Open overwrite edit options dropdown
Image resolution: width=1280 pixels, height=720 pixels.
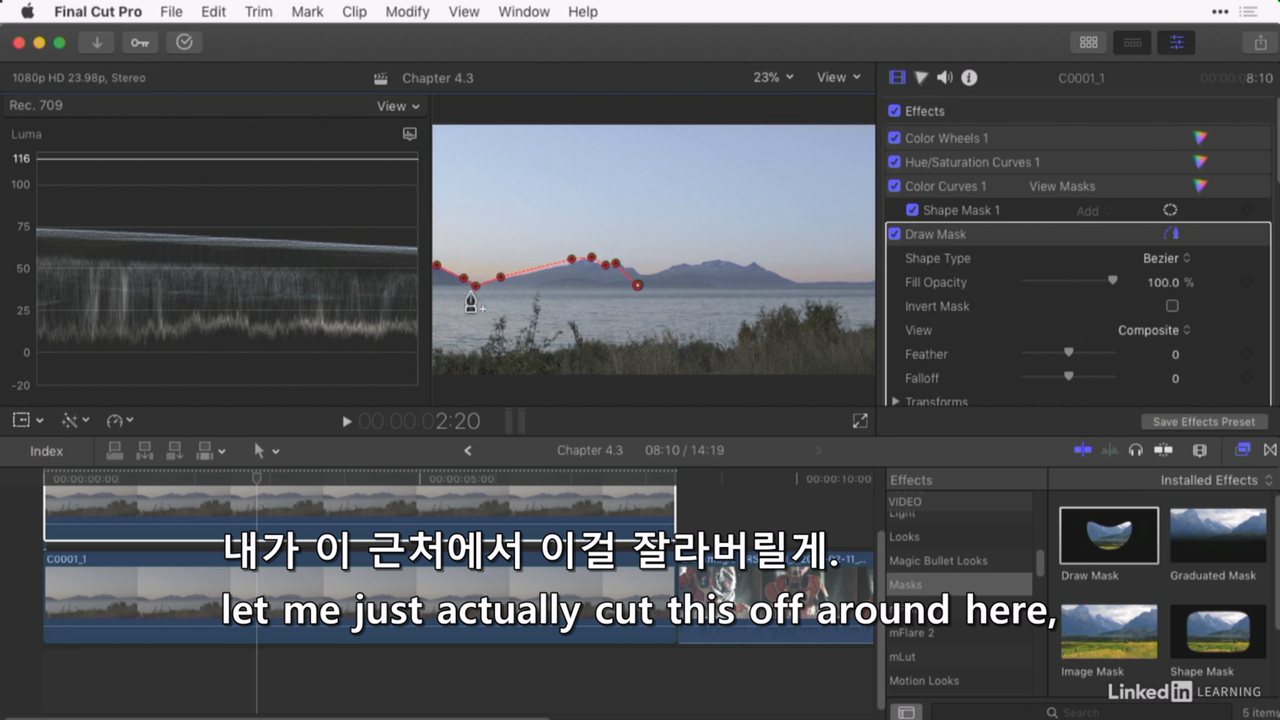(x=210, y=451)
